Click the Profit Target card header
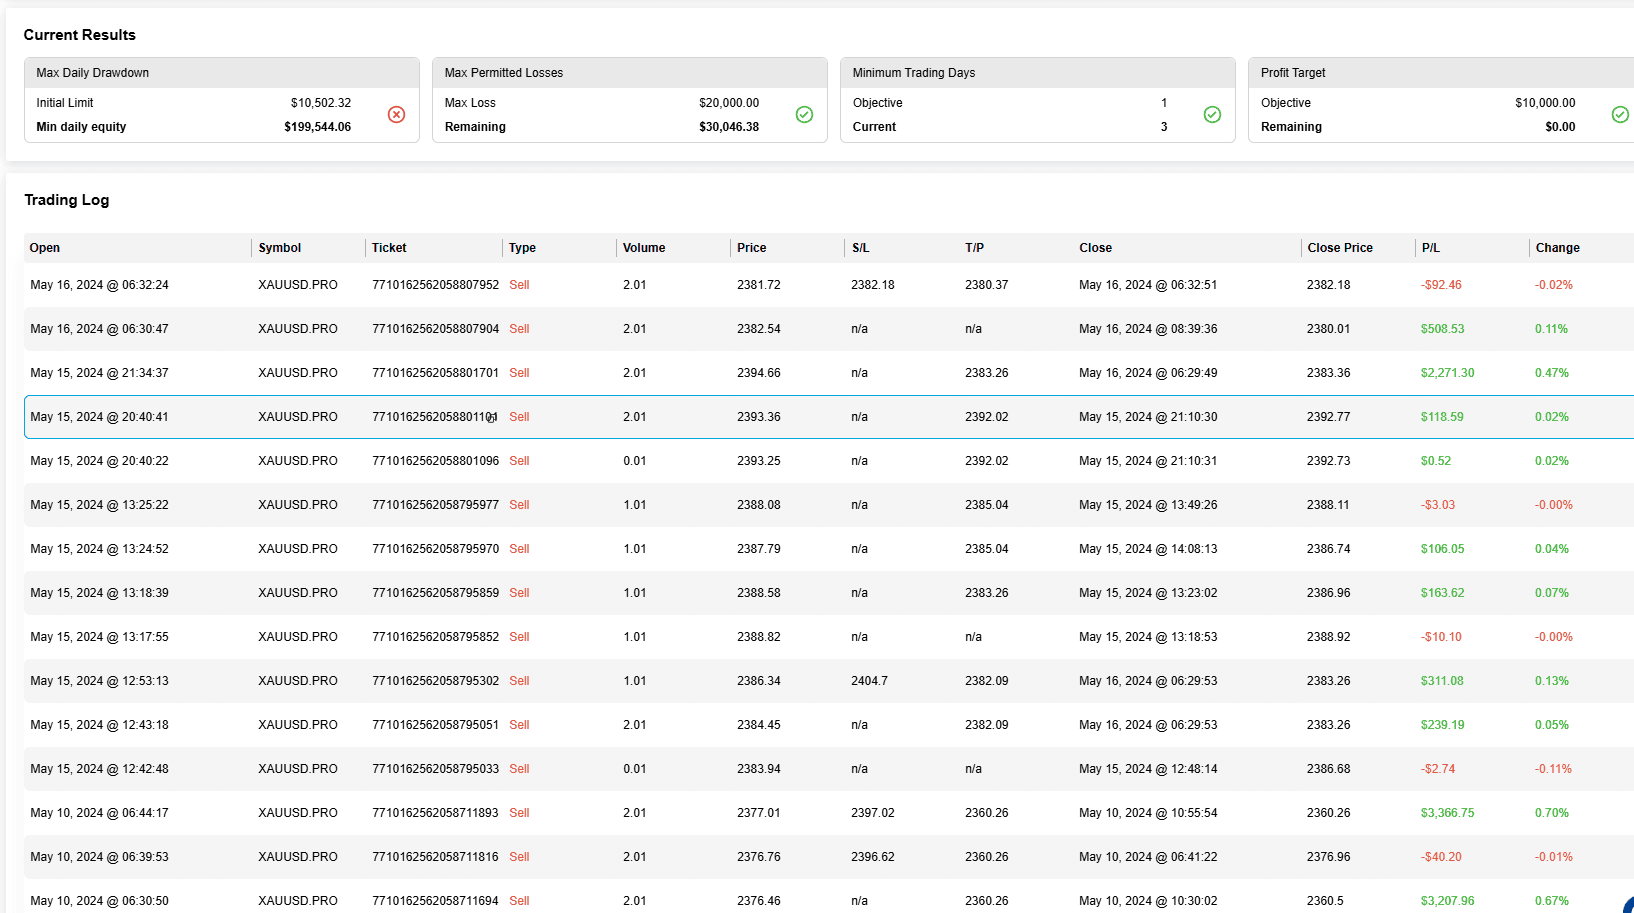 coord(1441,73)
